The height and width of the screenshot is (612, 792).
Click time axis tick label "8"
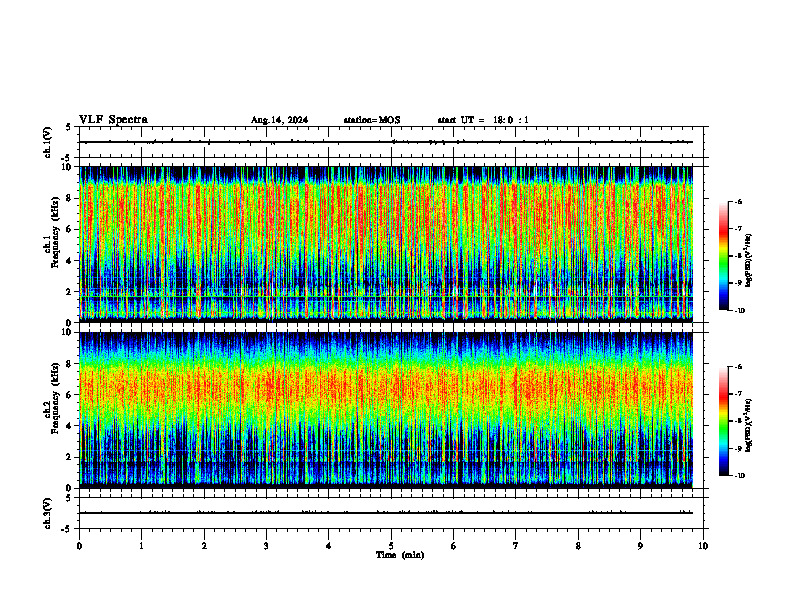[578, 546]
